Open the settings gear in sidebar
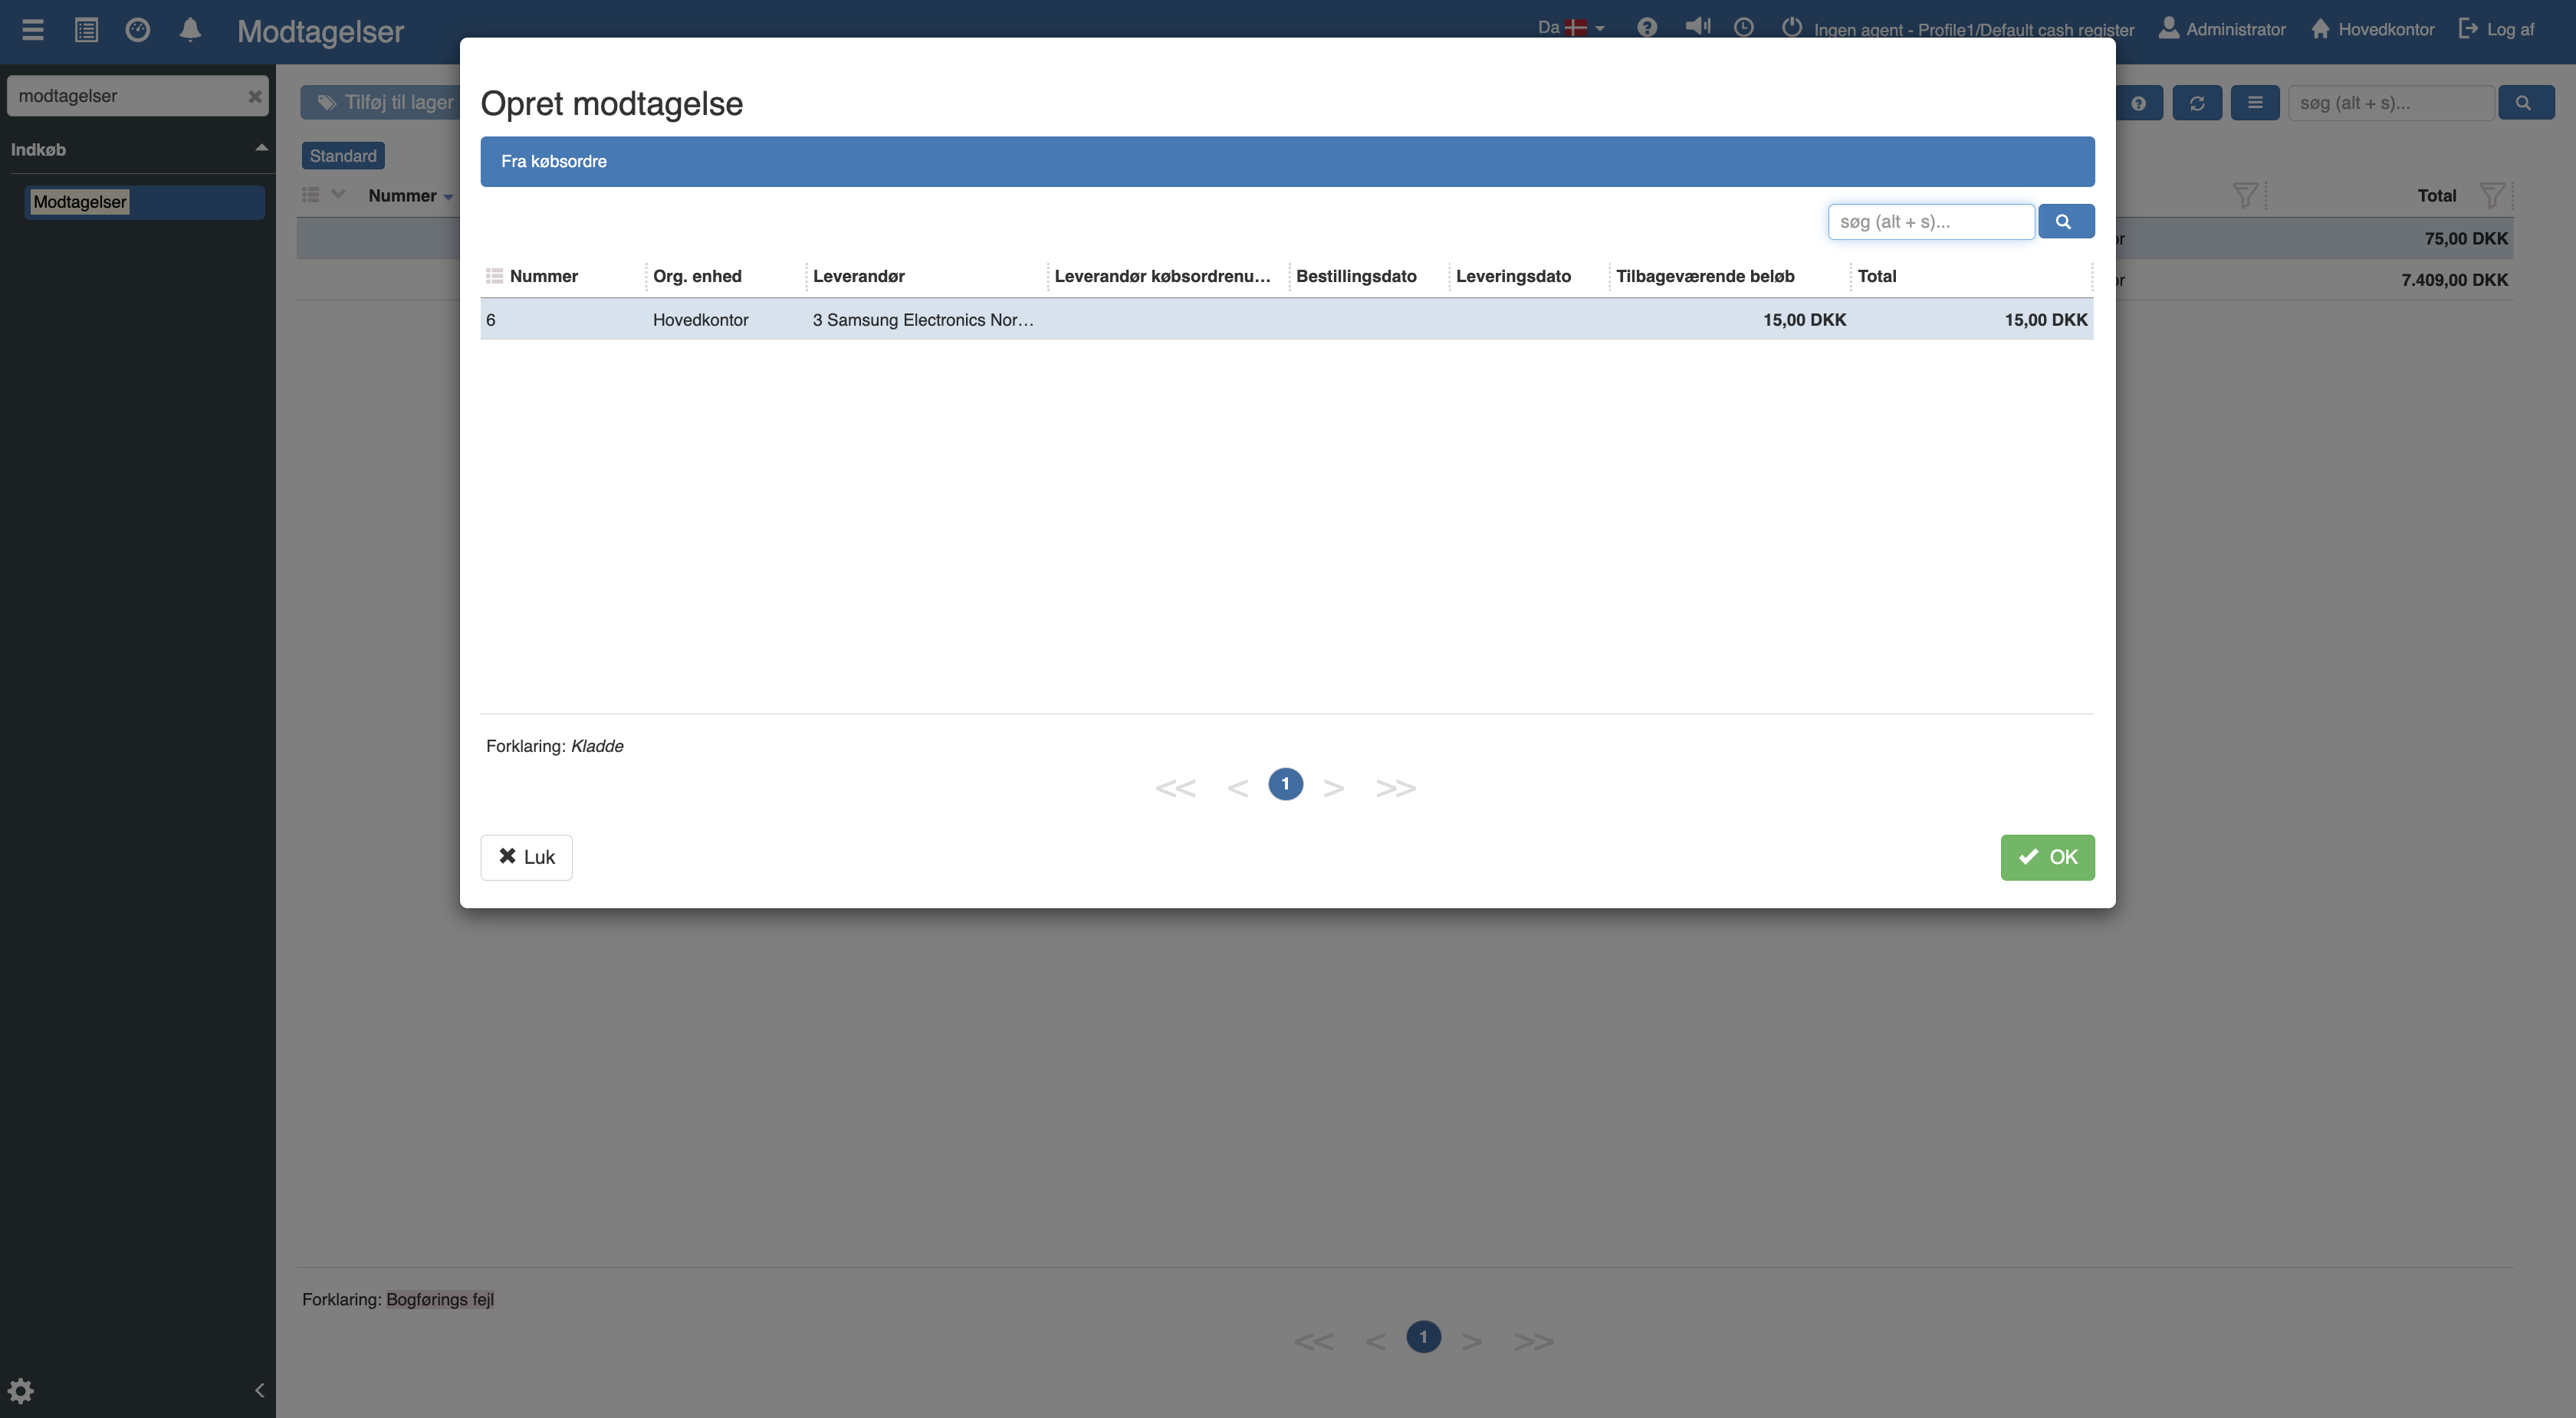This screenshot has width=2576, height=1418. coord(21,1390)
